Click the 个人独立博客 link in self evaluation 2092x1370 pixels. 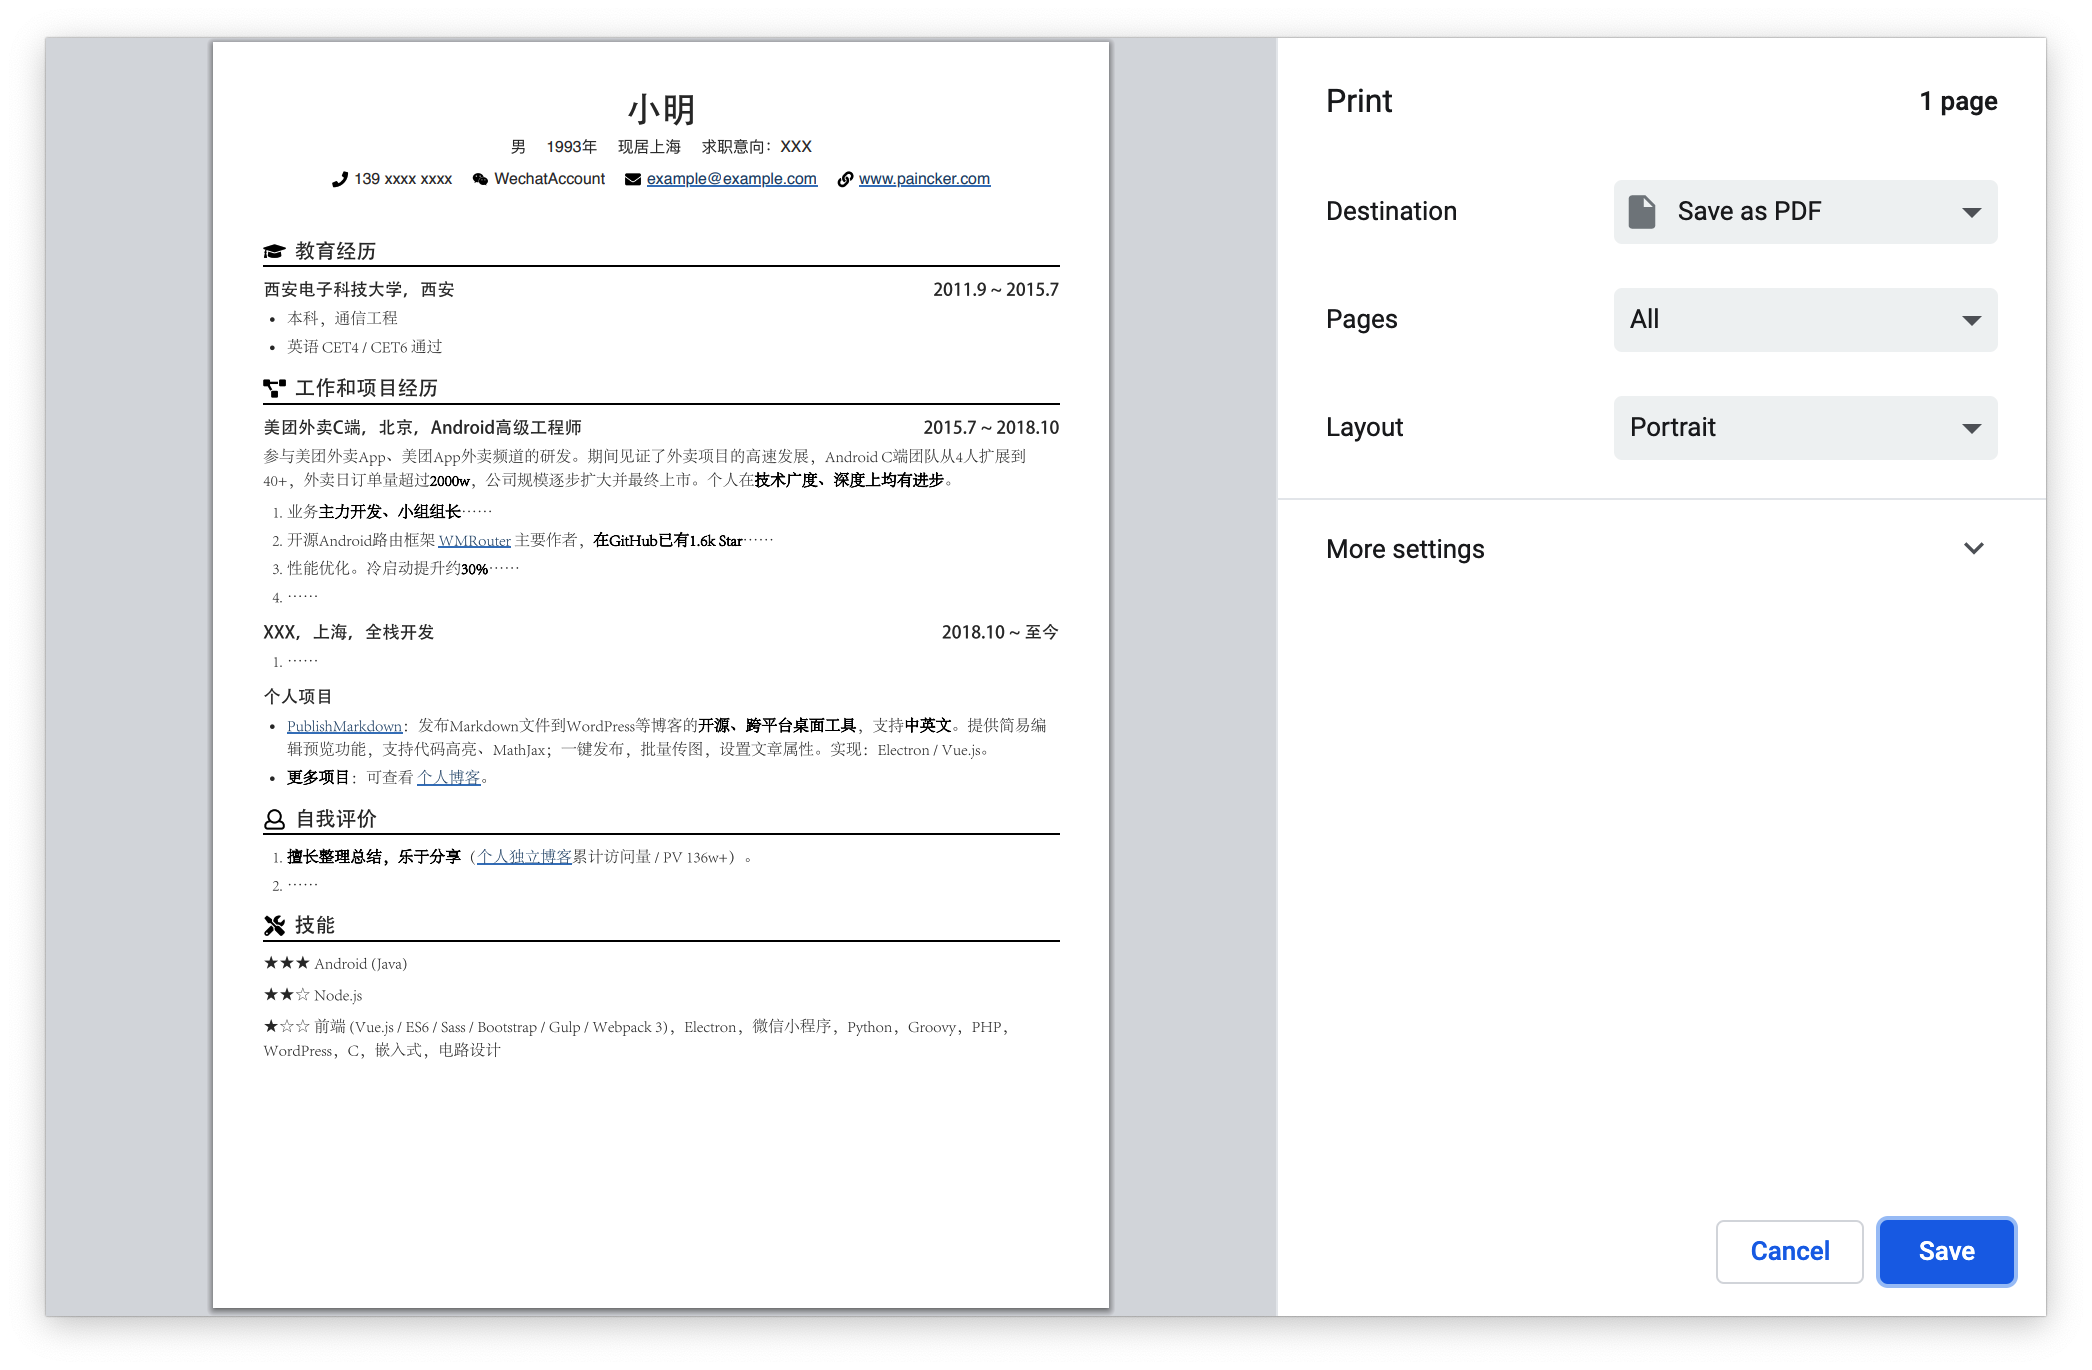point(524,857)
